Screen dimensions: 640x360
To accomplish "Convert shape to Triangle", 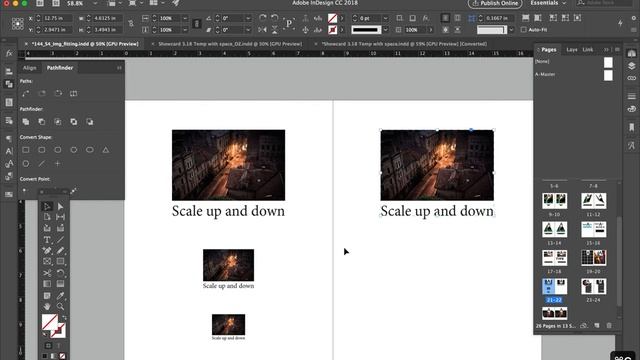I will pos(106,150).
